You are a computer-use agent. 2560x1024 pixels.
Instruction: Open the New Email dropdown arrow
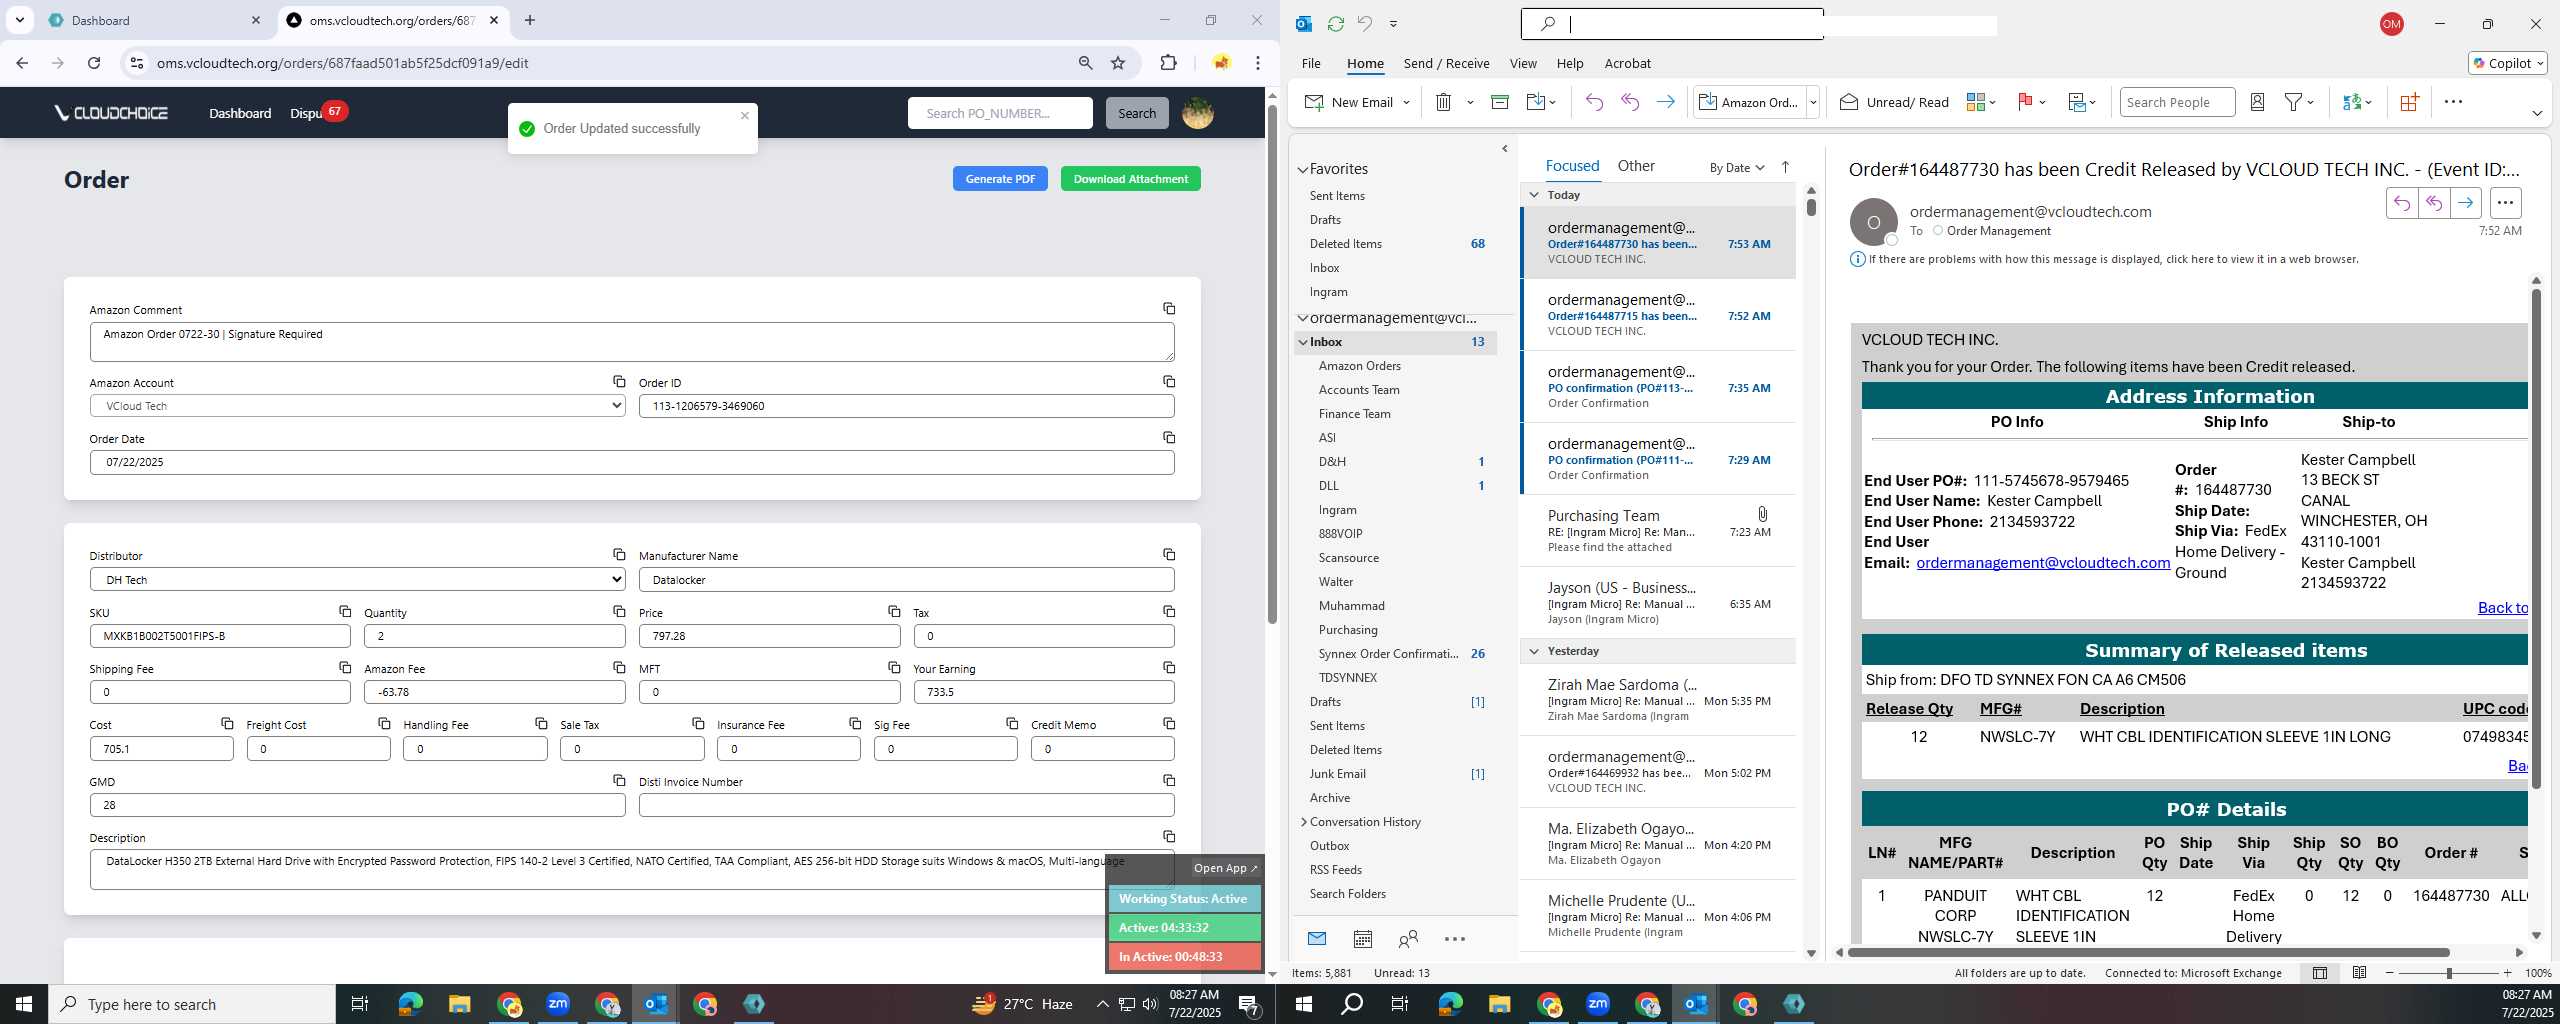tap(1406, 102)
